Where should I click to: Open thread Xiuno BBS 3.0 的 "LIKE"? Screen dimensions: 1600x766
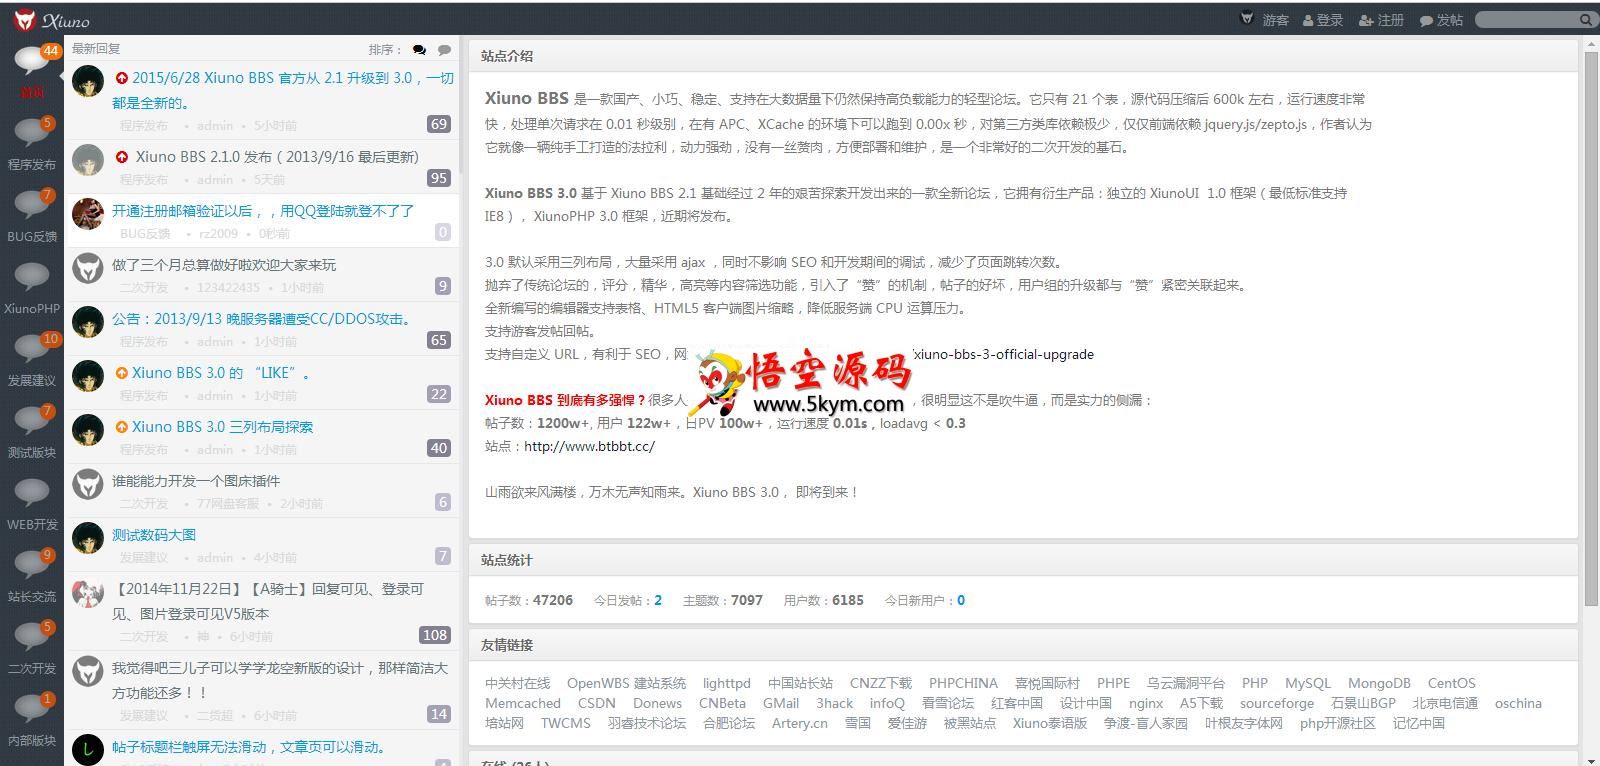(x=222, y=373)
